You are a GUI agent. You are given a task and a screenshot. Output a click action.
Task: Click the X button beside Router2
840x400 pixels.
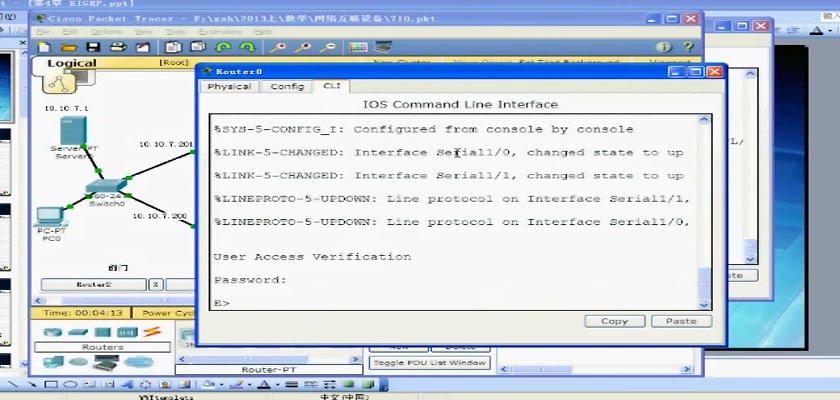(x=155, y=284)
